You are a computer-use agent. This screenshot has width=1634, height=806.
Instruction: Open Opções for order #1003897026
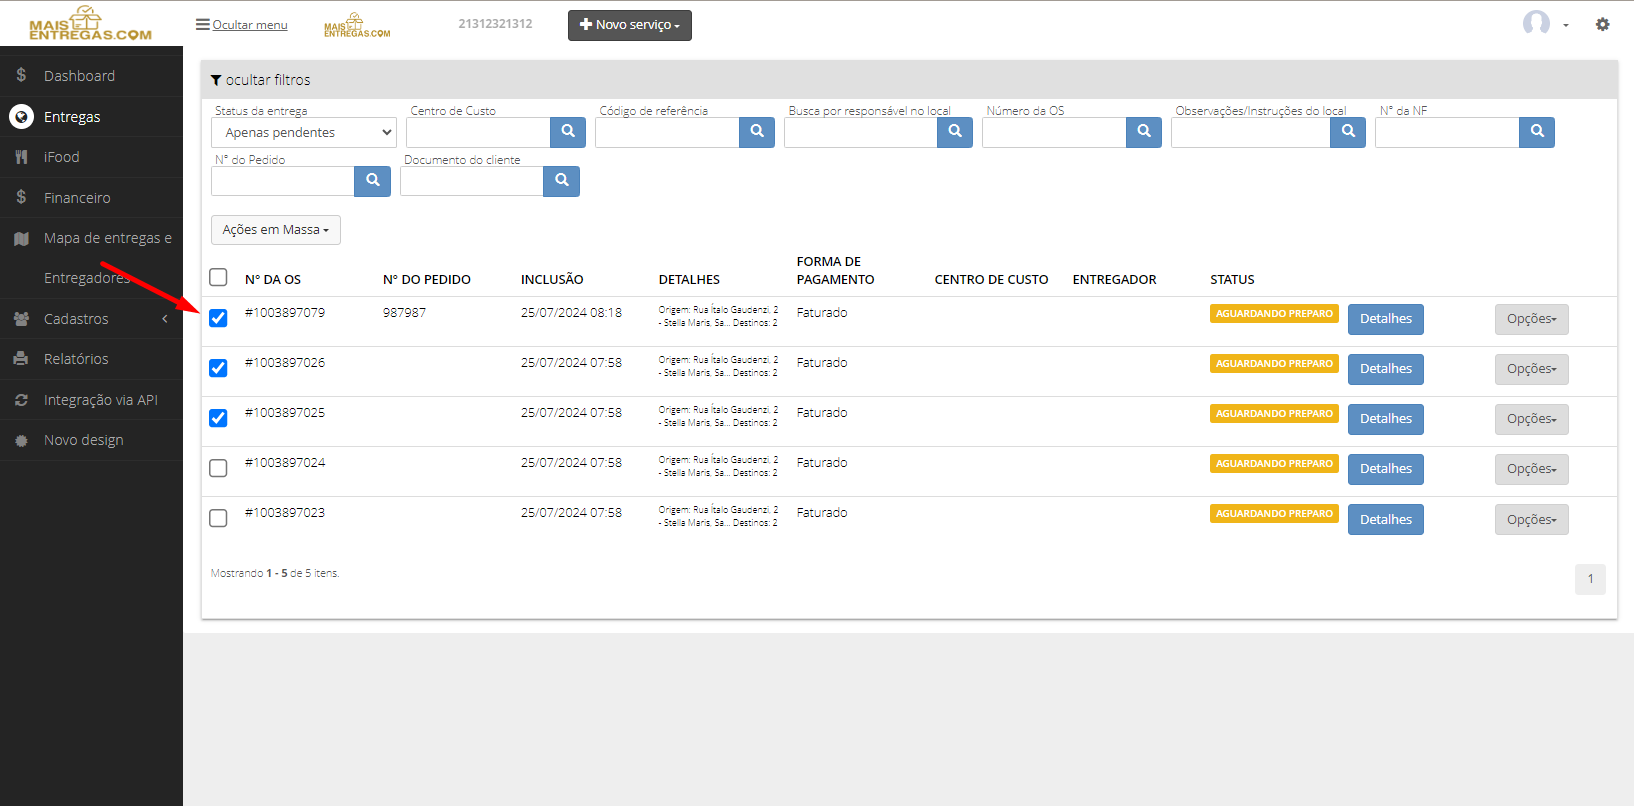(x=1532, y=369)
